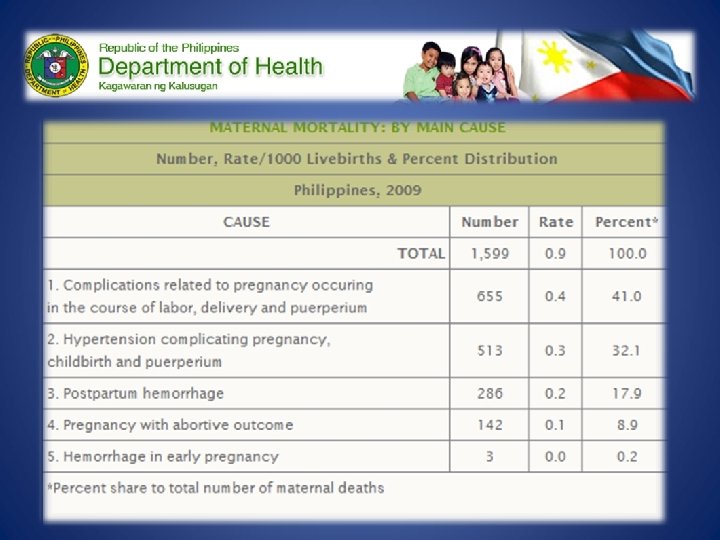Click '4. Pregnancy with abortive outcome' label
The image size is (720, 540).
[170, 425]
